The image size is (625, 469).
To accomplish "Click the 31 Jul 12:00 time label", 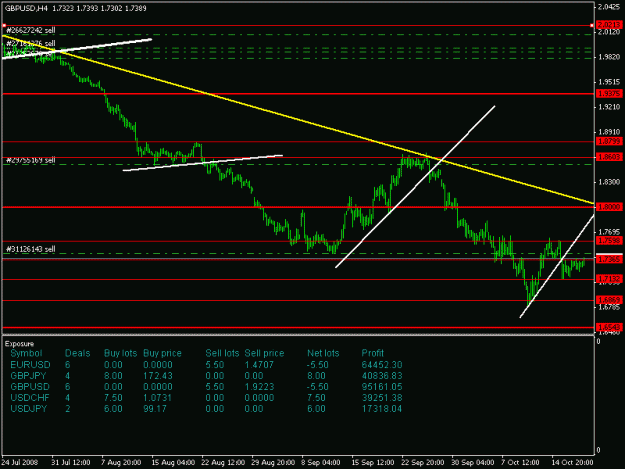I will pos(71,462).
